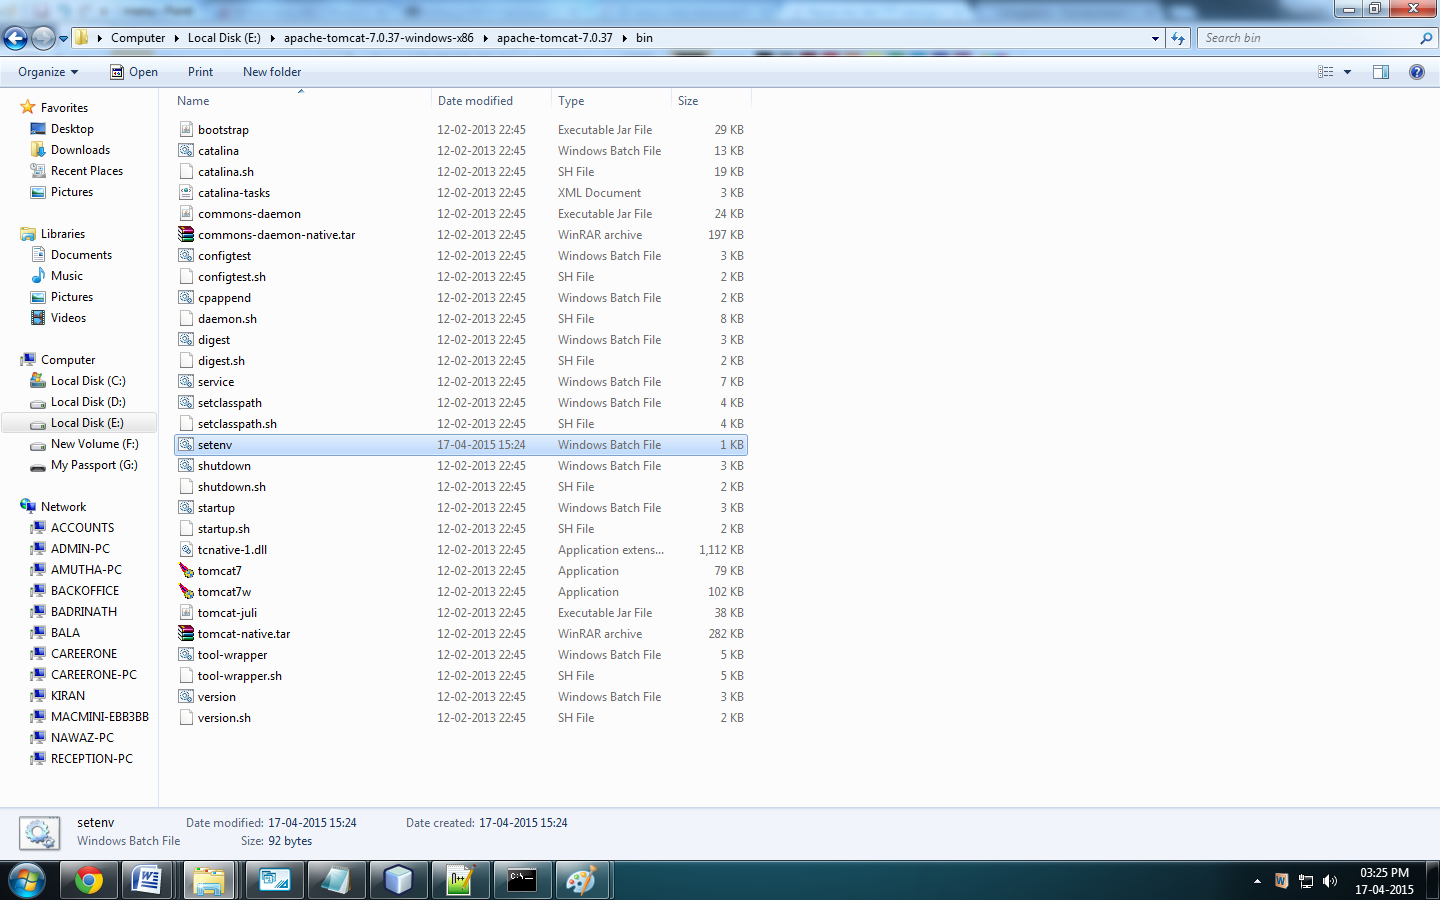Open ACCOUNTS network computer
Image resolution: width=1440 pixels, height=900 pixels.
pyautogui.click(x=82, y=528)
